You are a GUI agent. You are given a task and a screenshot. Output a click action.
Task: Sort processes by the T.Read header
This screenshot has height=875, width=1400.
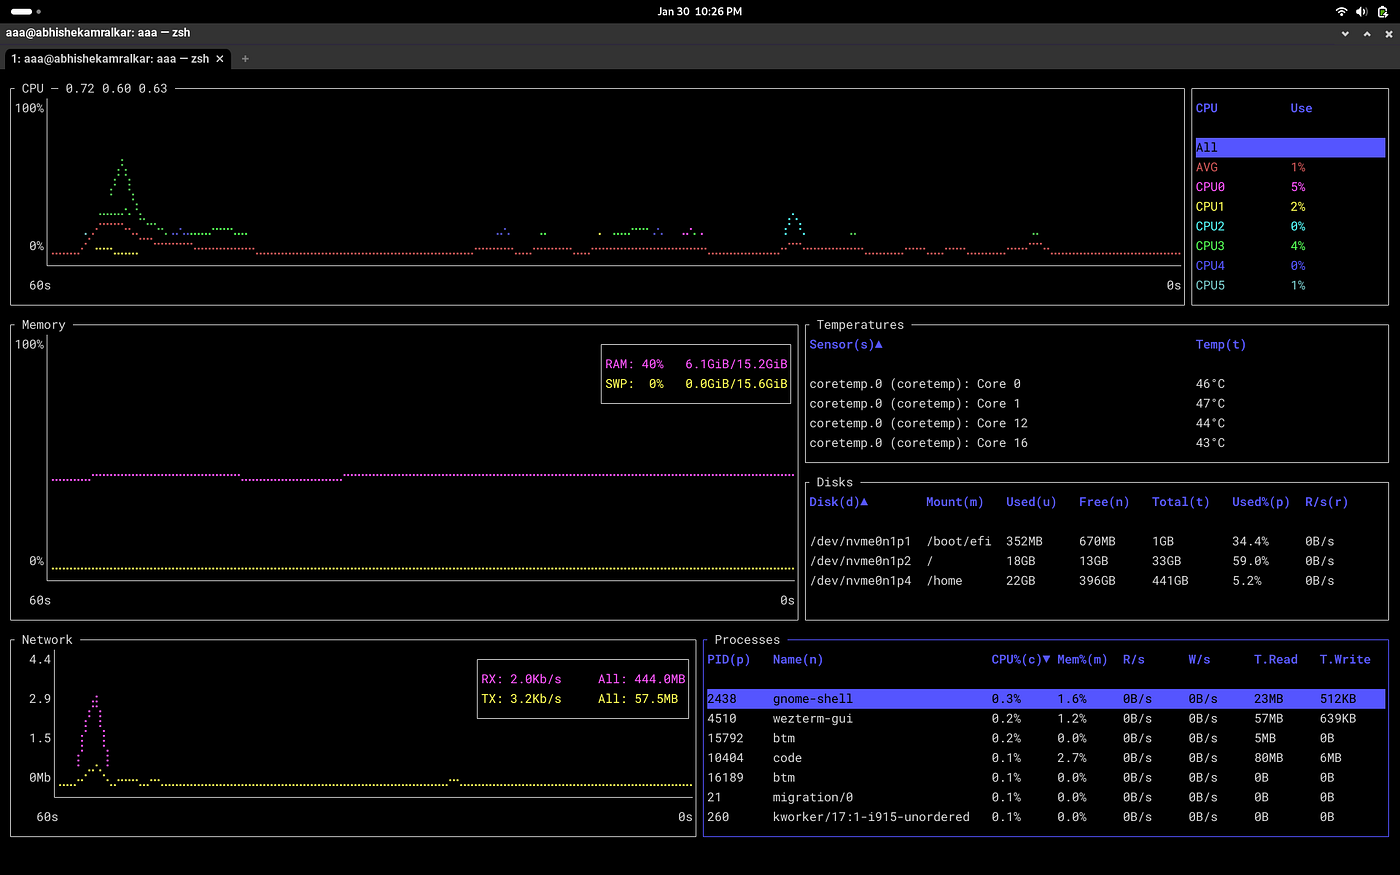(x=1276, y=659)
